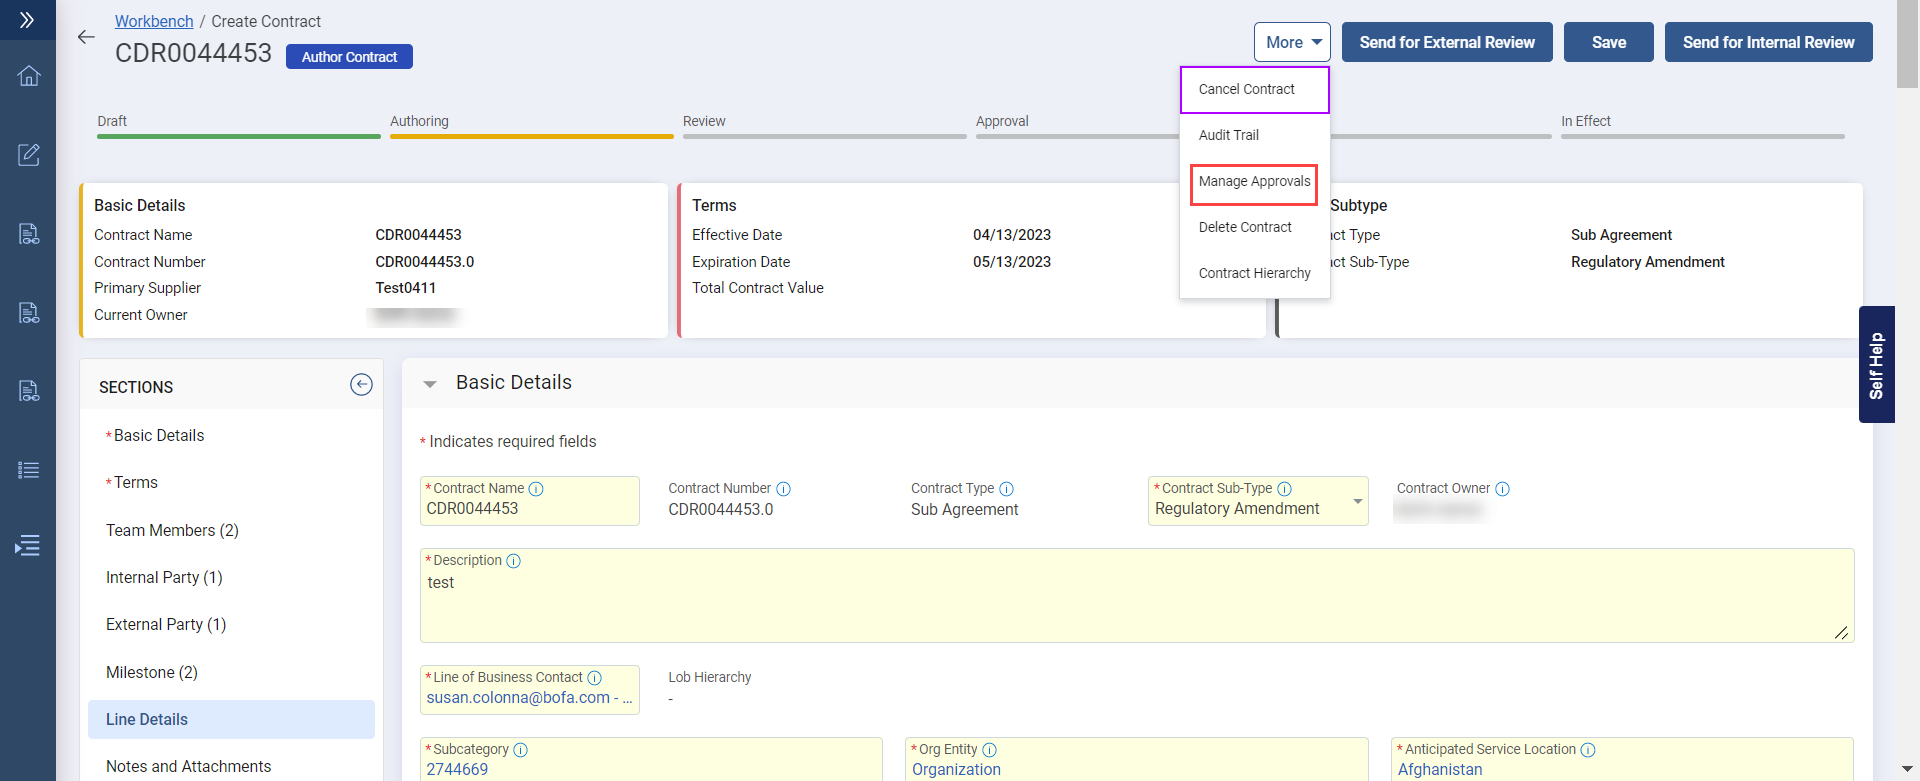Click the Save button
Screen dimensions: 1920x781
pos(1608,42)
